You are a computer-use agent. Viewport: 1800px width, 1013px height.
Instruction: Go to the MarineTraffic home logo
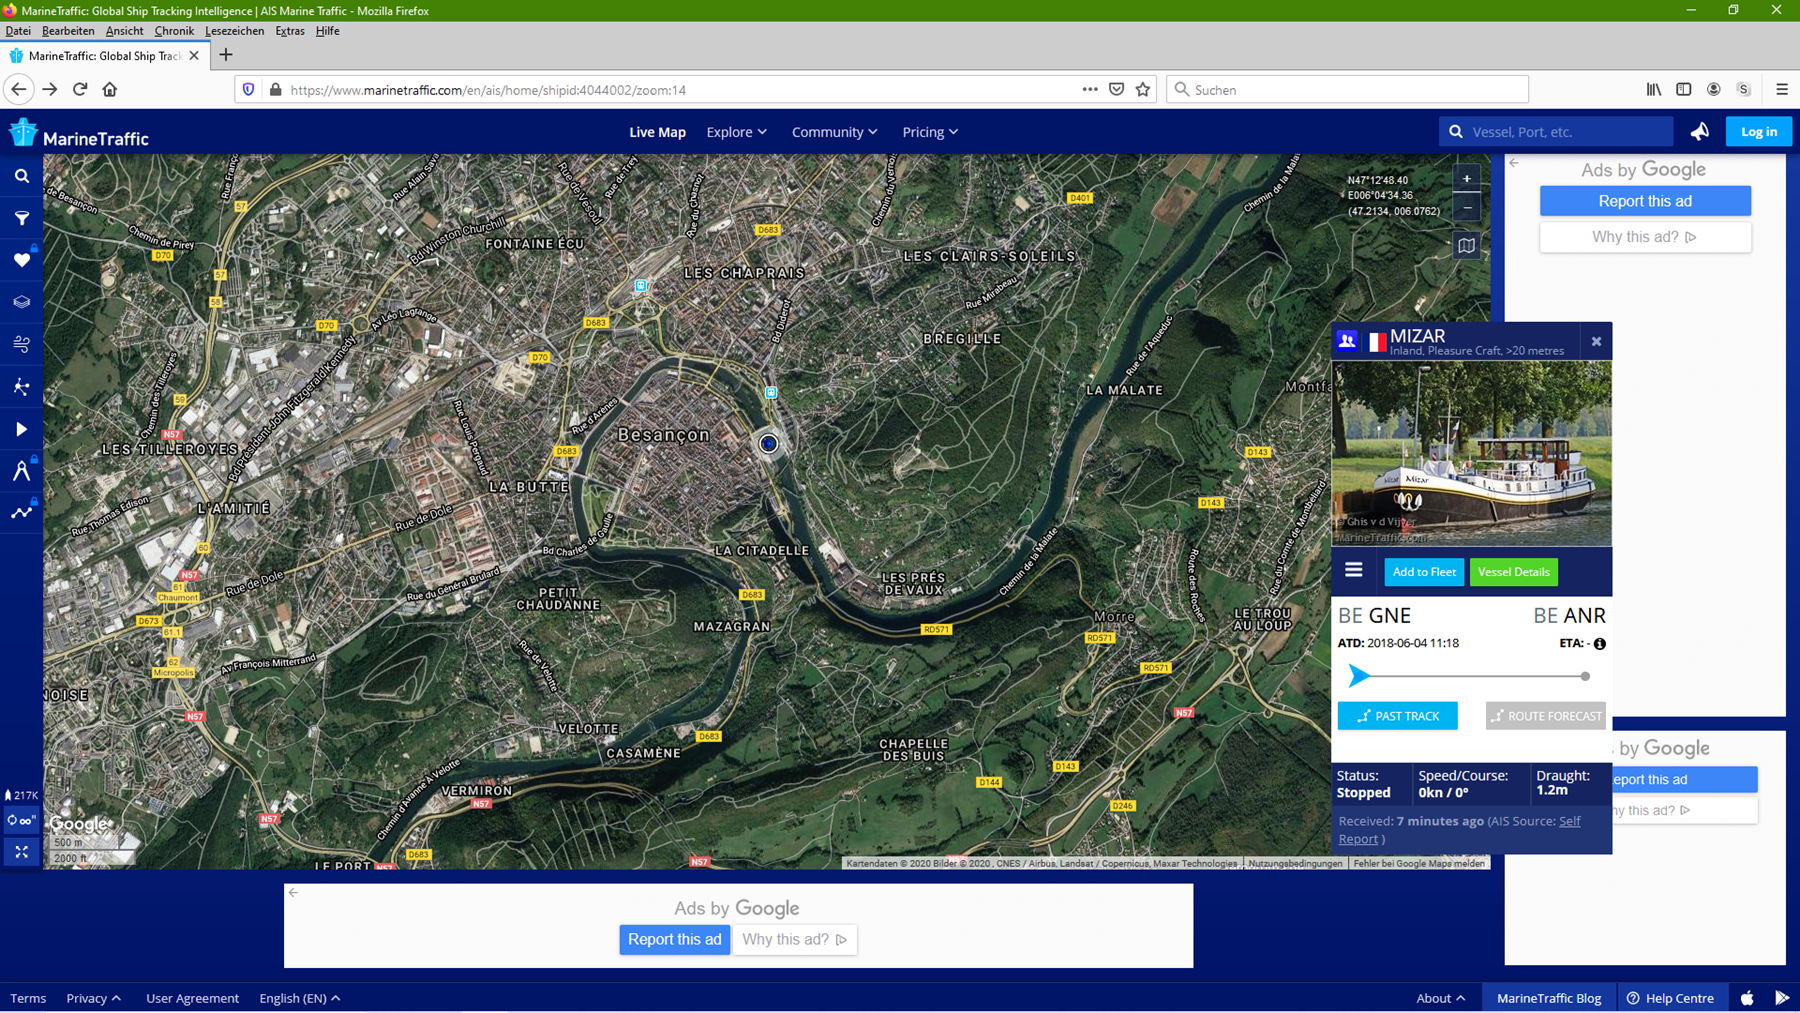click(79, 133)
